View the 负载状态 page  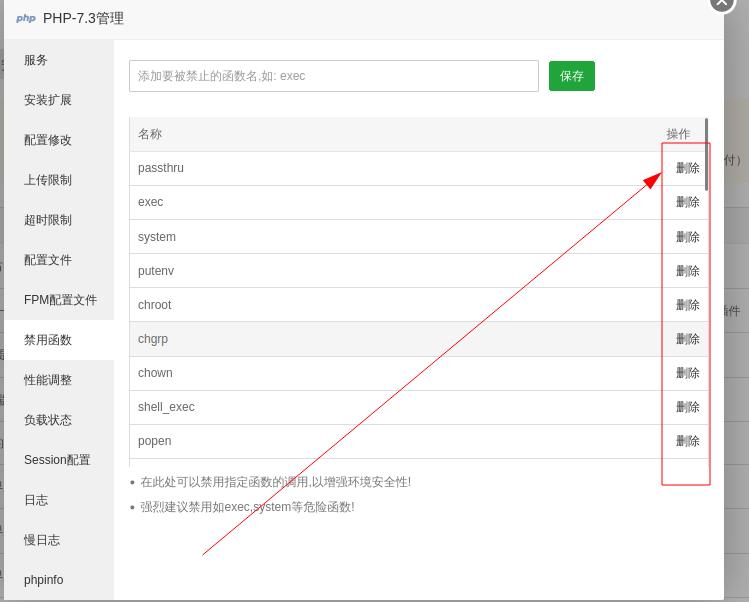[x=48, y=420]
